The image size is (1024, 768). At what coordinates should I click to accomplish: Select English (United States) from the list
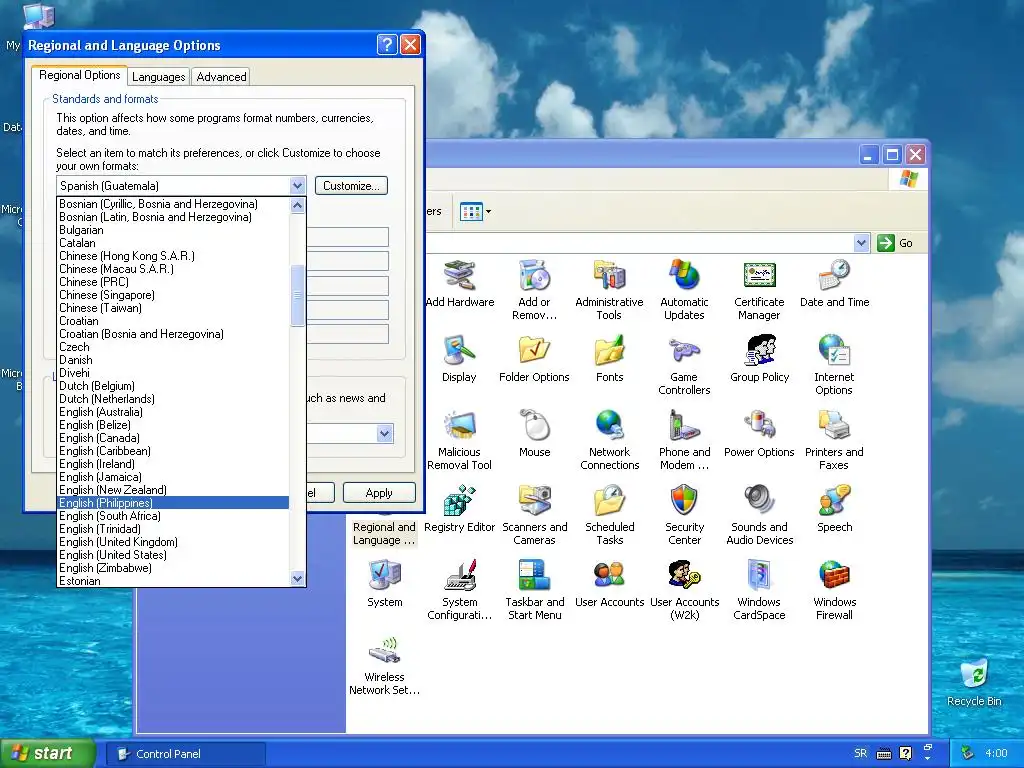click(x=173, y=555)
